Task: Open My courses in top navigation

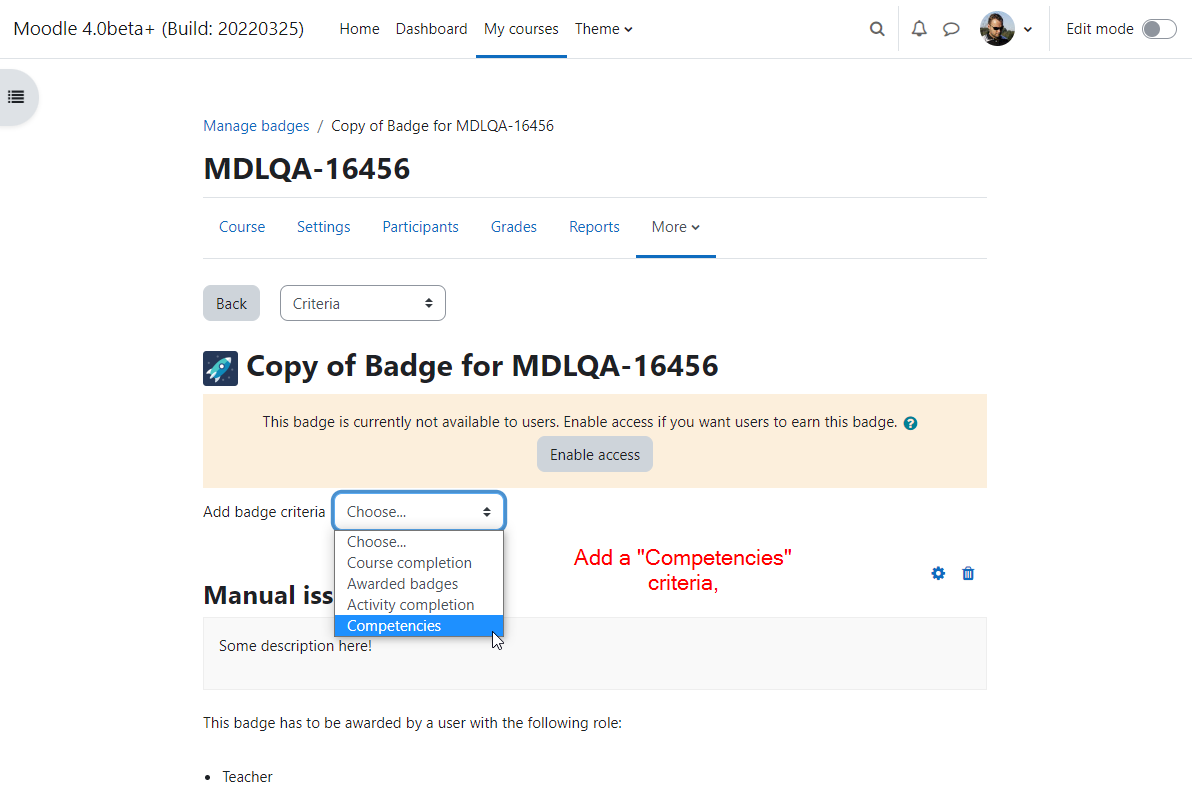Action: (x=521, y=29)
